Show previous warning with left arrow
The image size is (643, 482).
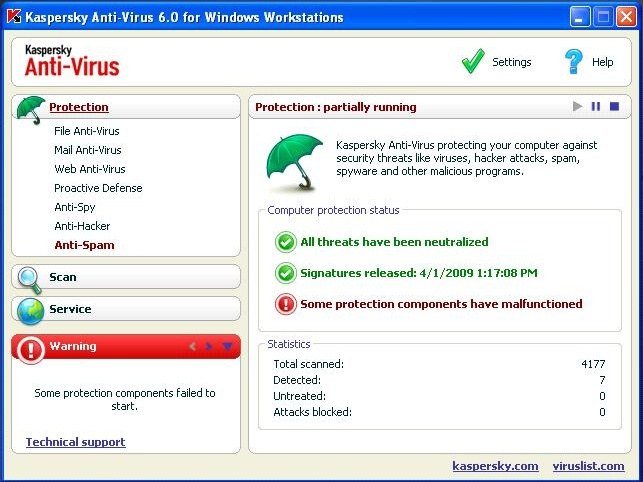pyautogui.click(x=192, y=347)
